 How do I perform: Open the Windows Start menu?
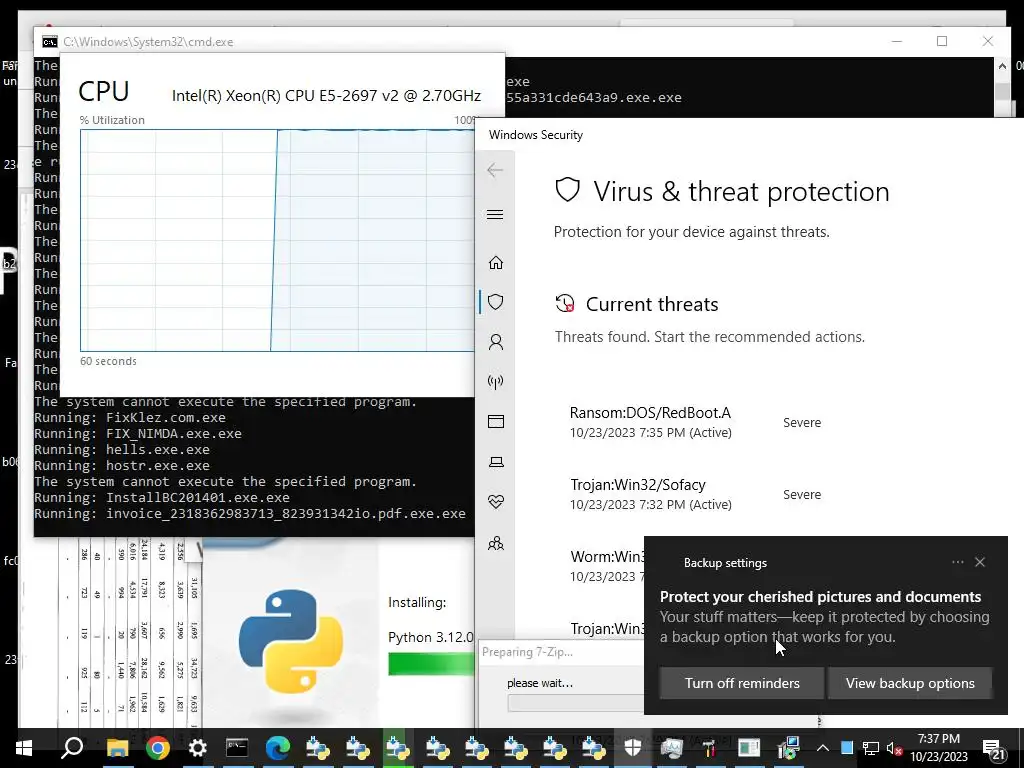click(24, 748)
